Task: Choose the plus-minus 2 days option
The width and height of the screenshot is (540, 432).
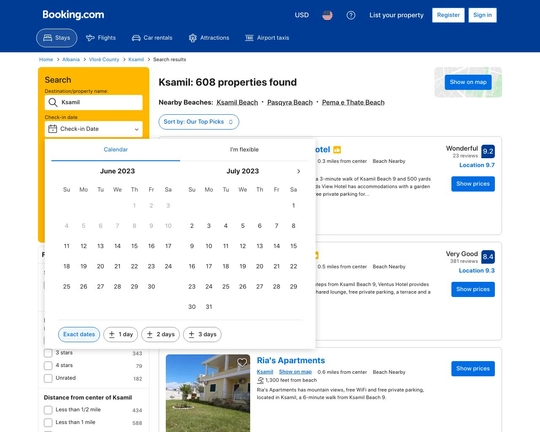Action: [x=160, y=335]
